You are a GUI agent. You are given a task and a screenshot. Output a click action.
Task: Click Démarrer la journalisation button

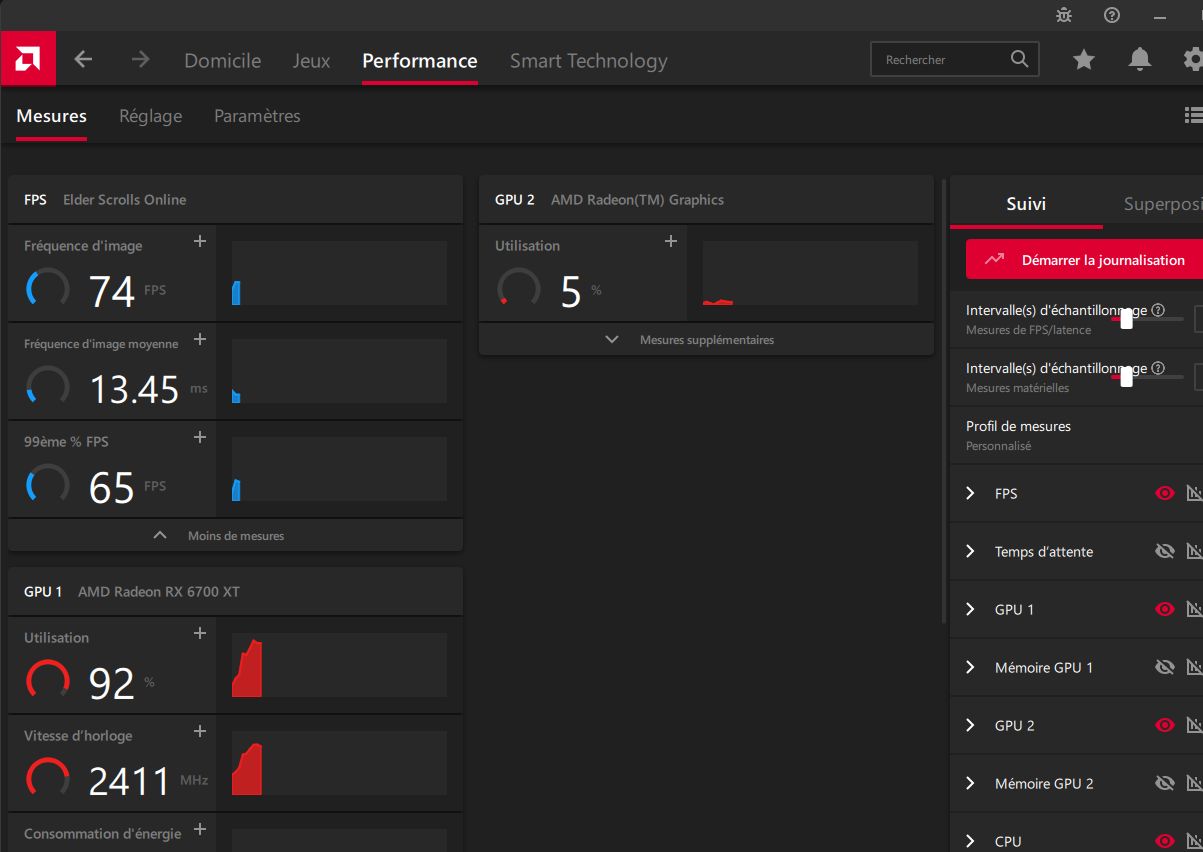(1085, 259)
